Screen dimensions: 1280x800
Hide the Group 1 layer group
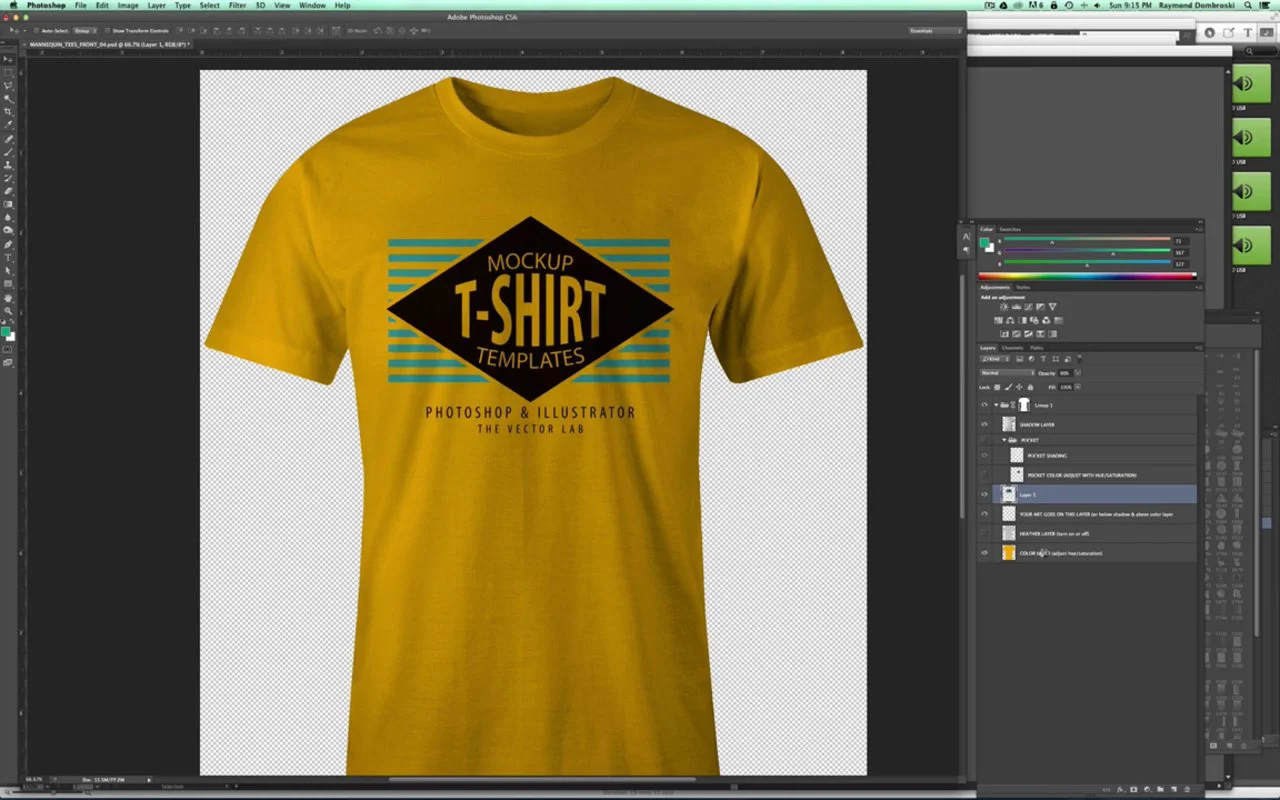click(984, 405)
